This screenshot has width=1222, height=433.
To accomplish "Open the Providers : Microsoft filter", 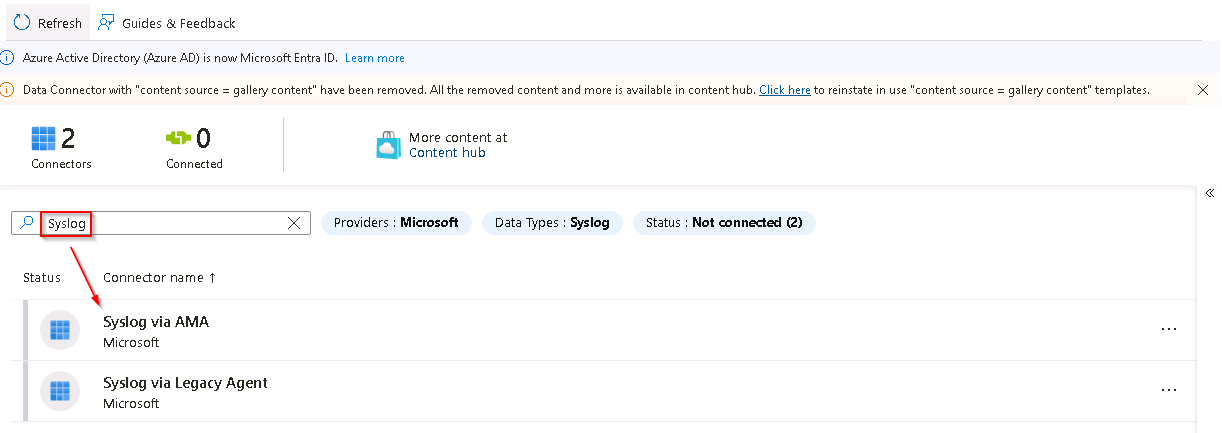I will 396,223.
